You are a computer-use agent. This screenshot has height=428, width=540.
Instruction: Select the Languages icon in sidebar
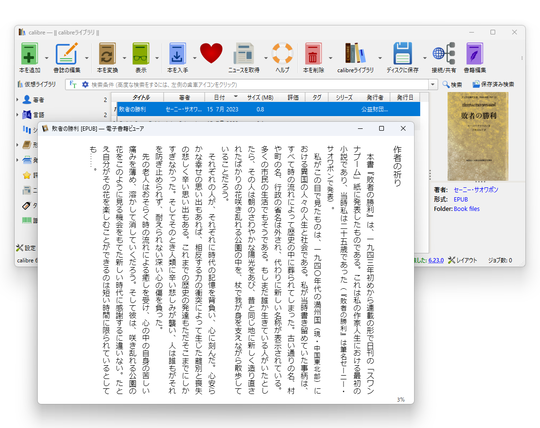click(27, 114)
